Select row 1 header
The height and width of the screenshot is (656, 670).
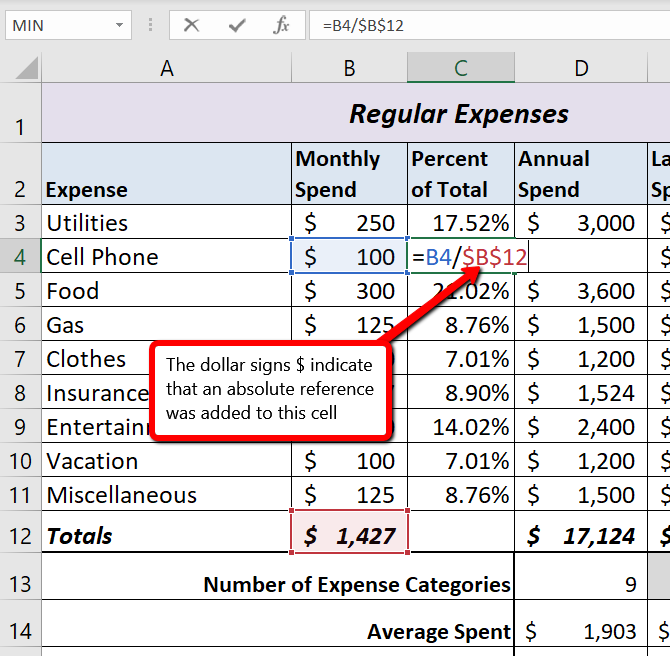(20, 113)
